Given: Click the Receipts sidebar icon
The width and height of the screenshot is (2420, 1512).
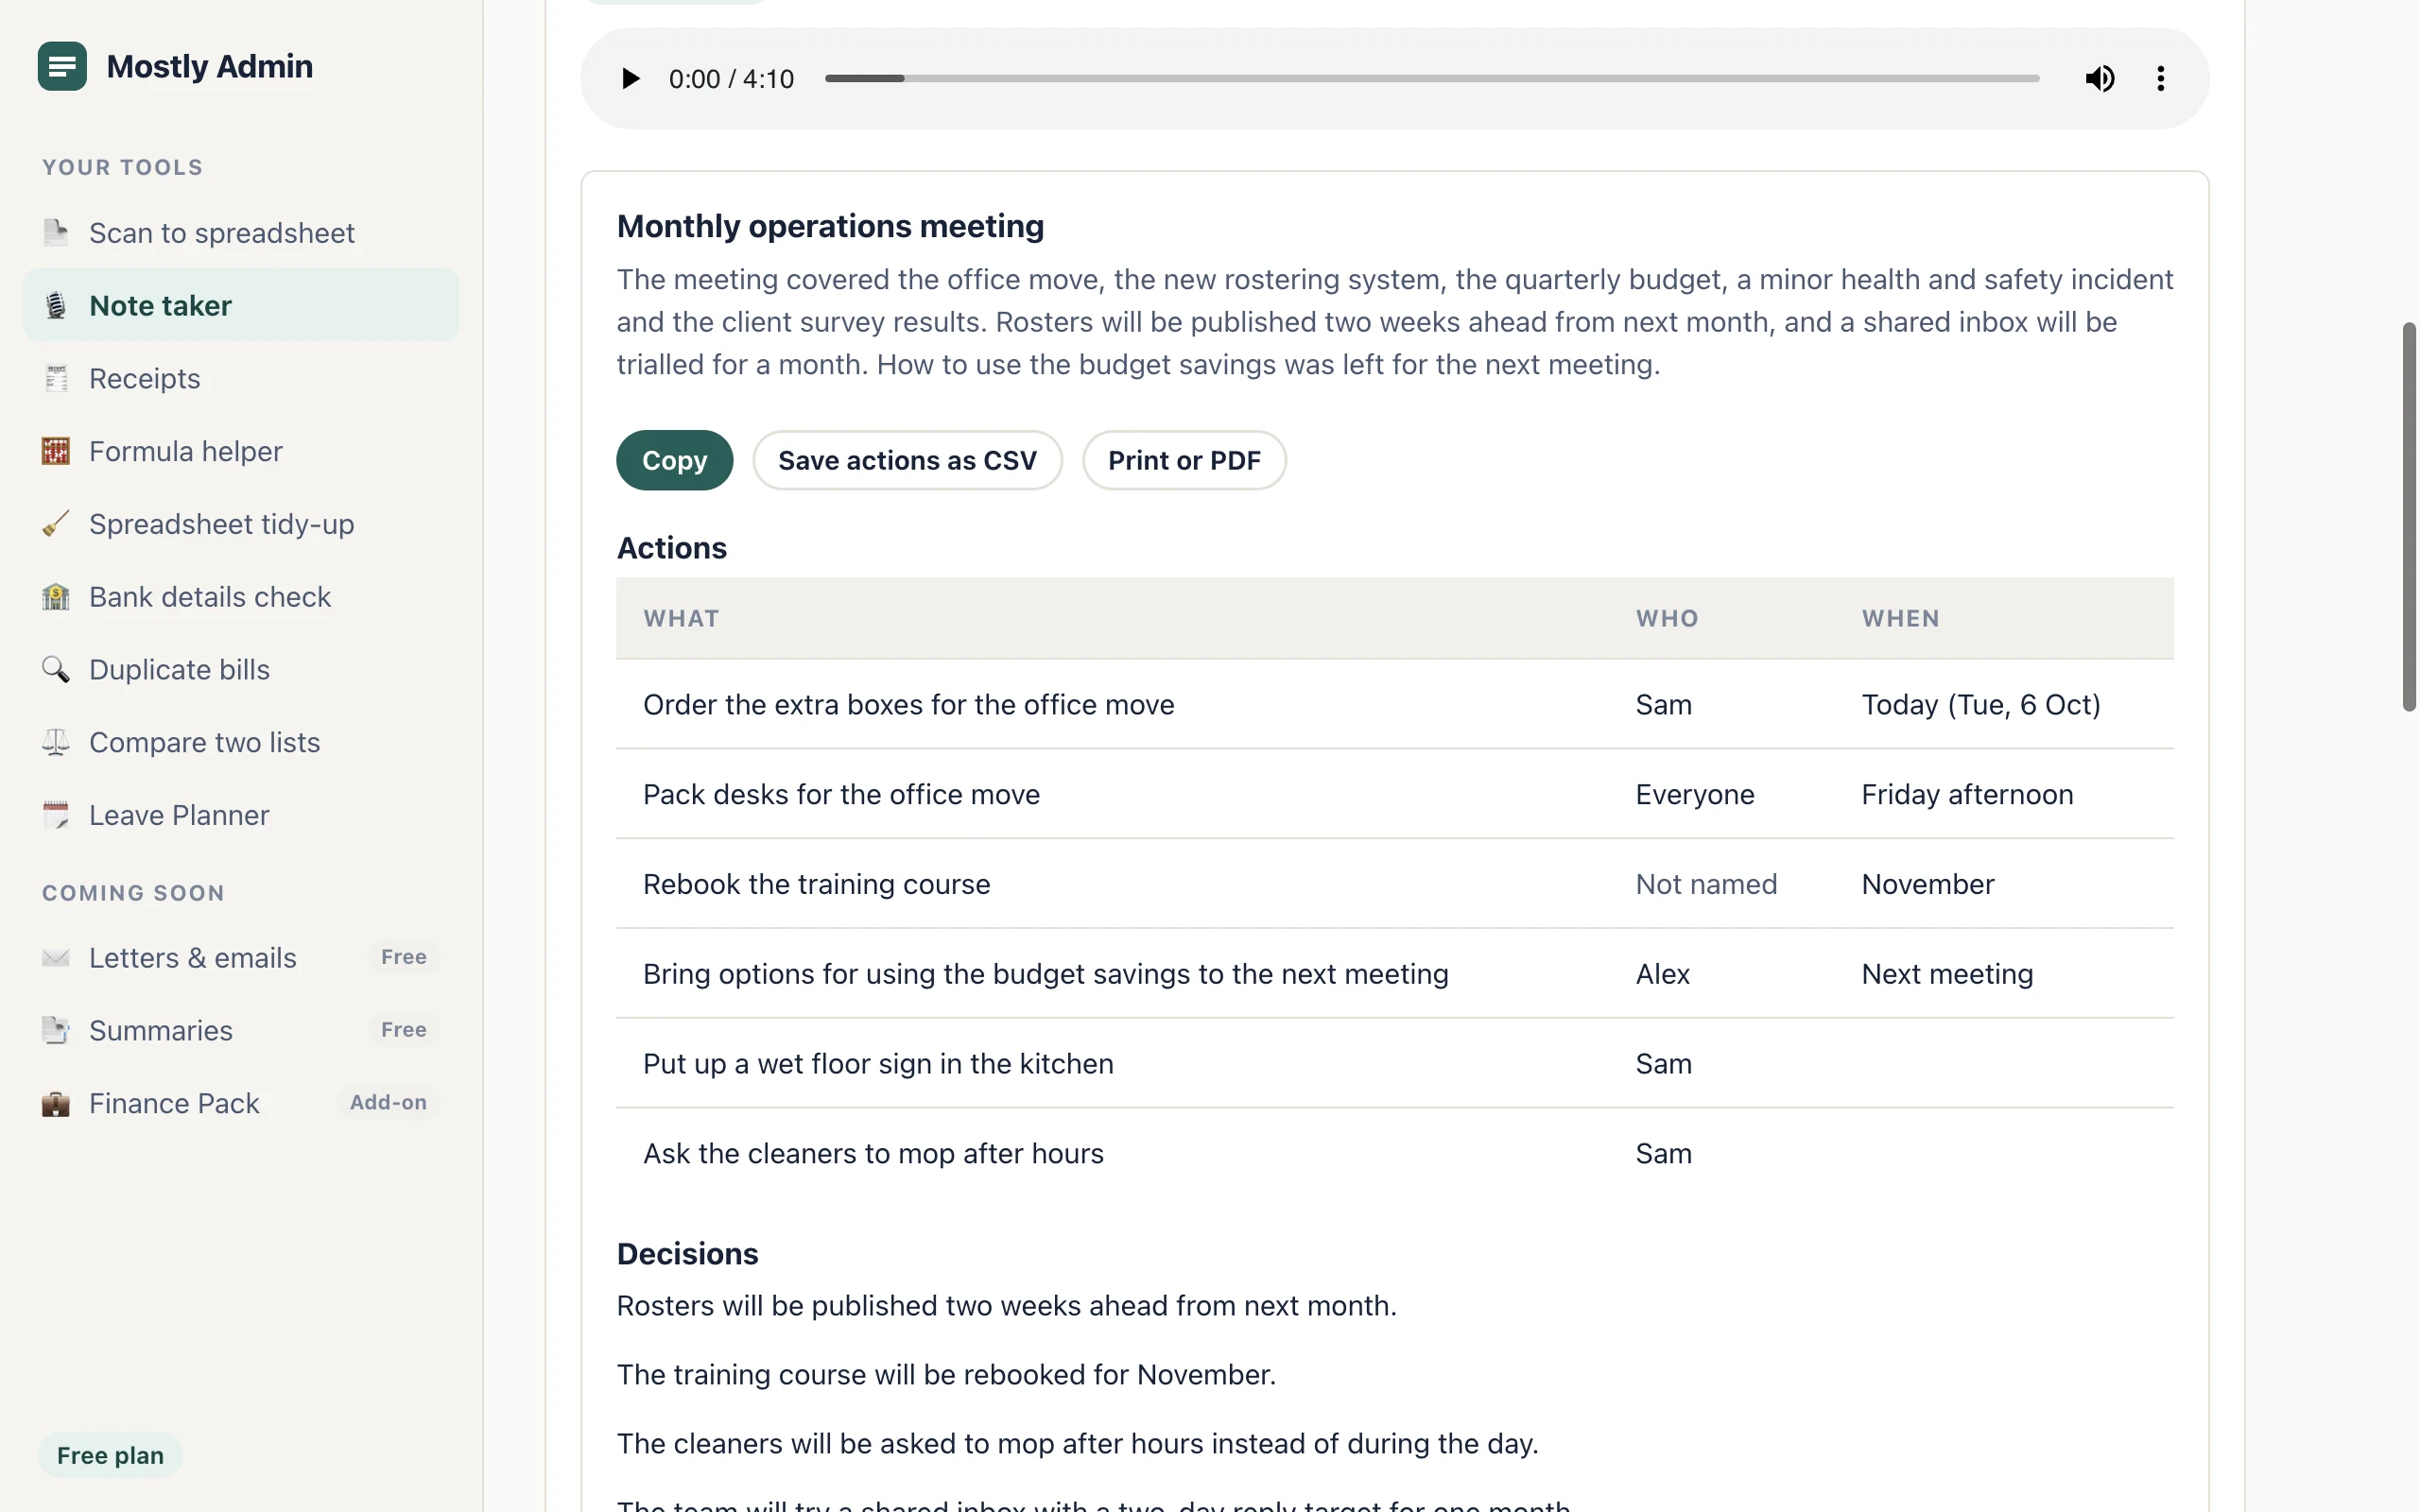Looking at the screenshot, I should [56, 378].
